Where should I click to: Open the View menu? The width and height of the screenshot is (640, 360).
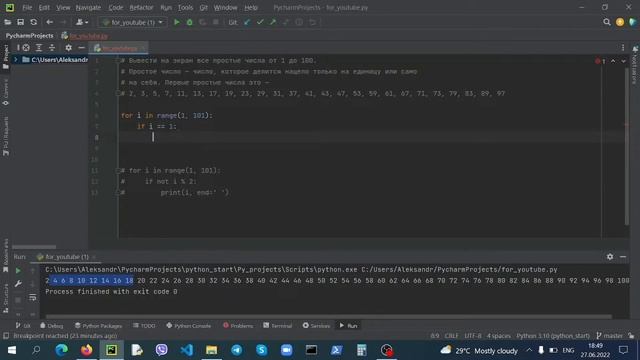click(x=63, y=7)
